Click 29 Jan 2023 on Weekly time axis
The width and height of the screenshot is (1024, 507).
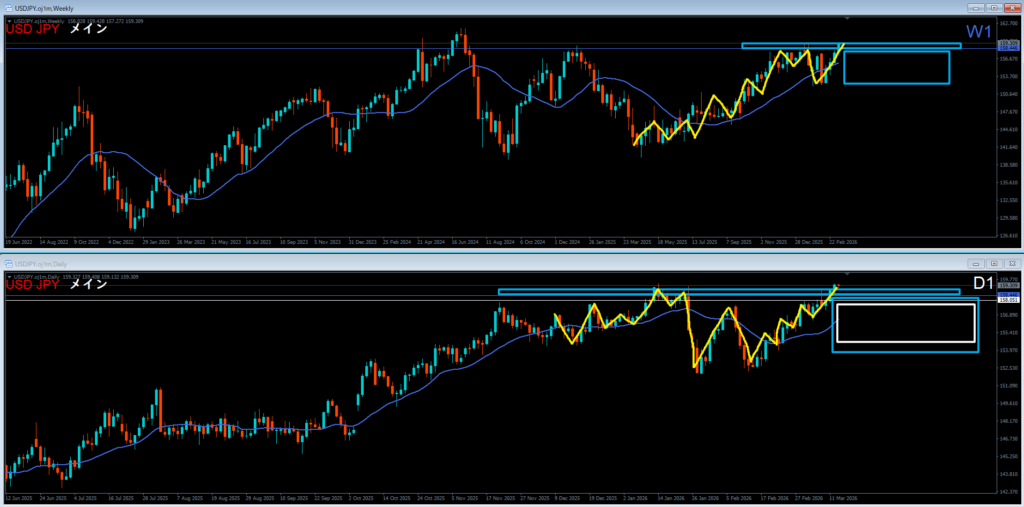[x=155, y=241]
